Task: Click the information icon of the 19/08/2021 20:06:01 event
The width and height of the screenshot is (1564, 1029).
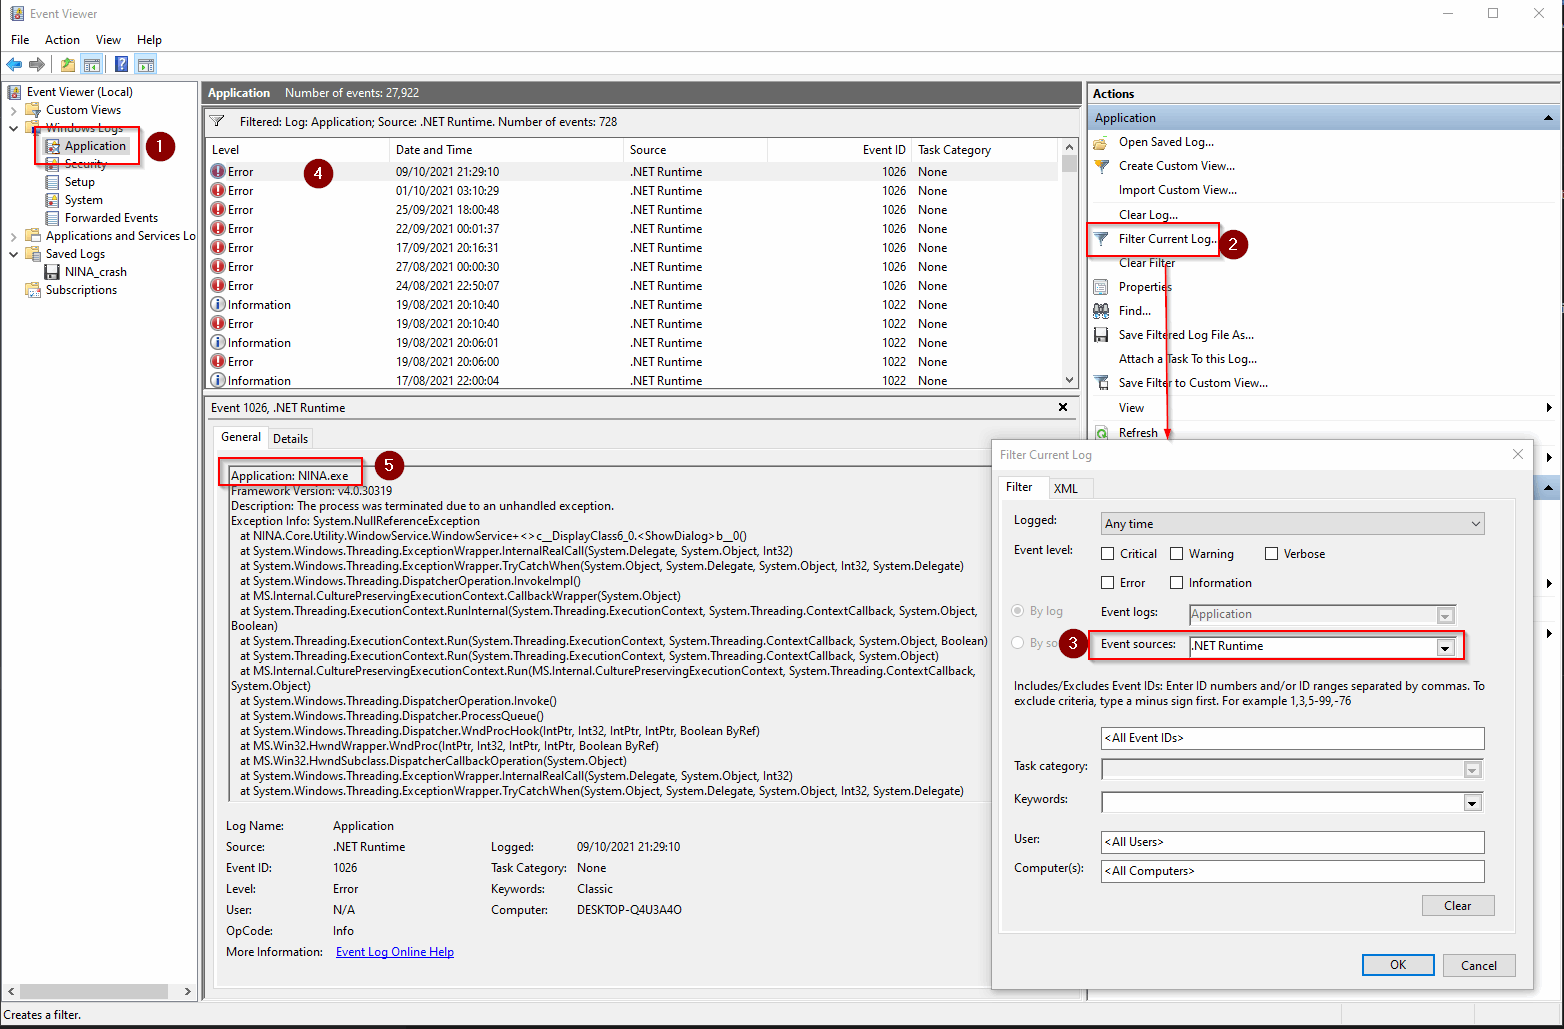Action: click(x=218, y=343)
